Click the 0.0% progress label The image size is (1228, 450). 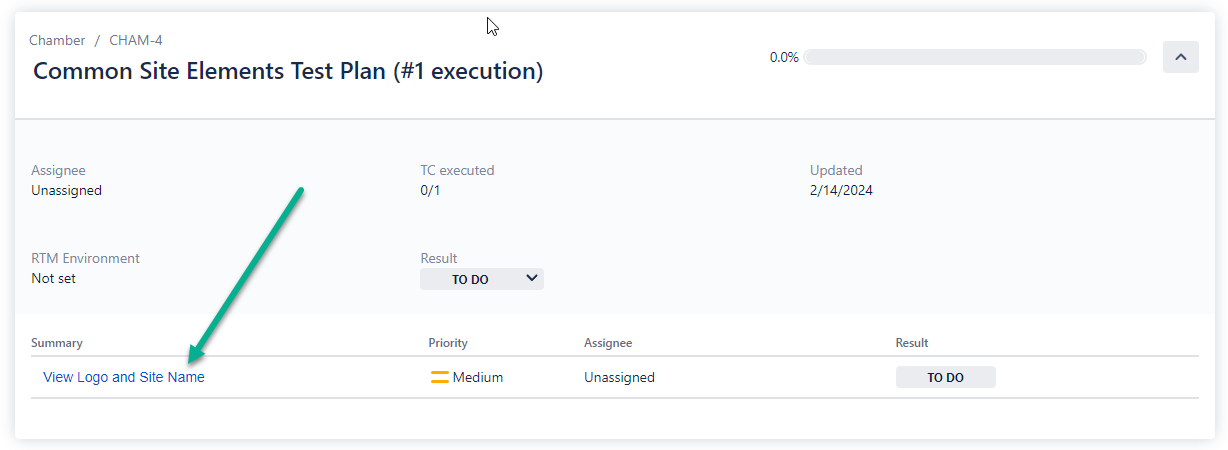tap(784, 57)
